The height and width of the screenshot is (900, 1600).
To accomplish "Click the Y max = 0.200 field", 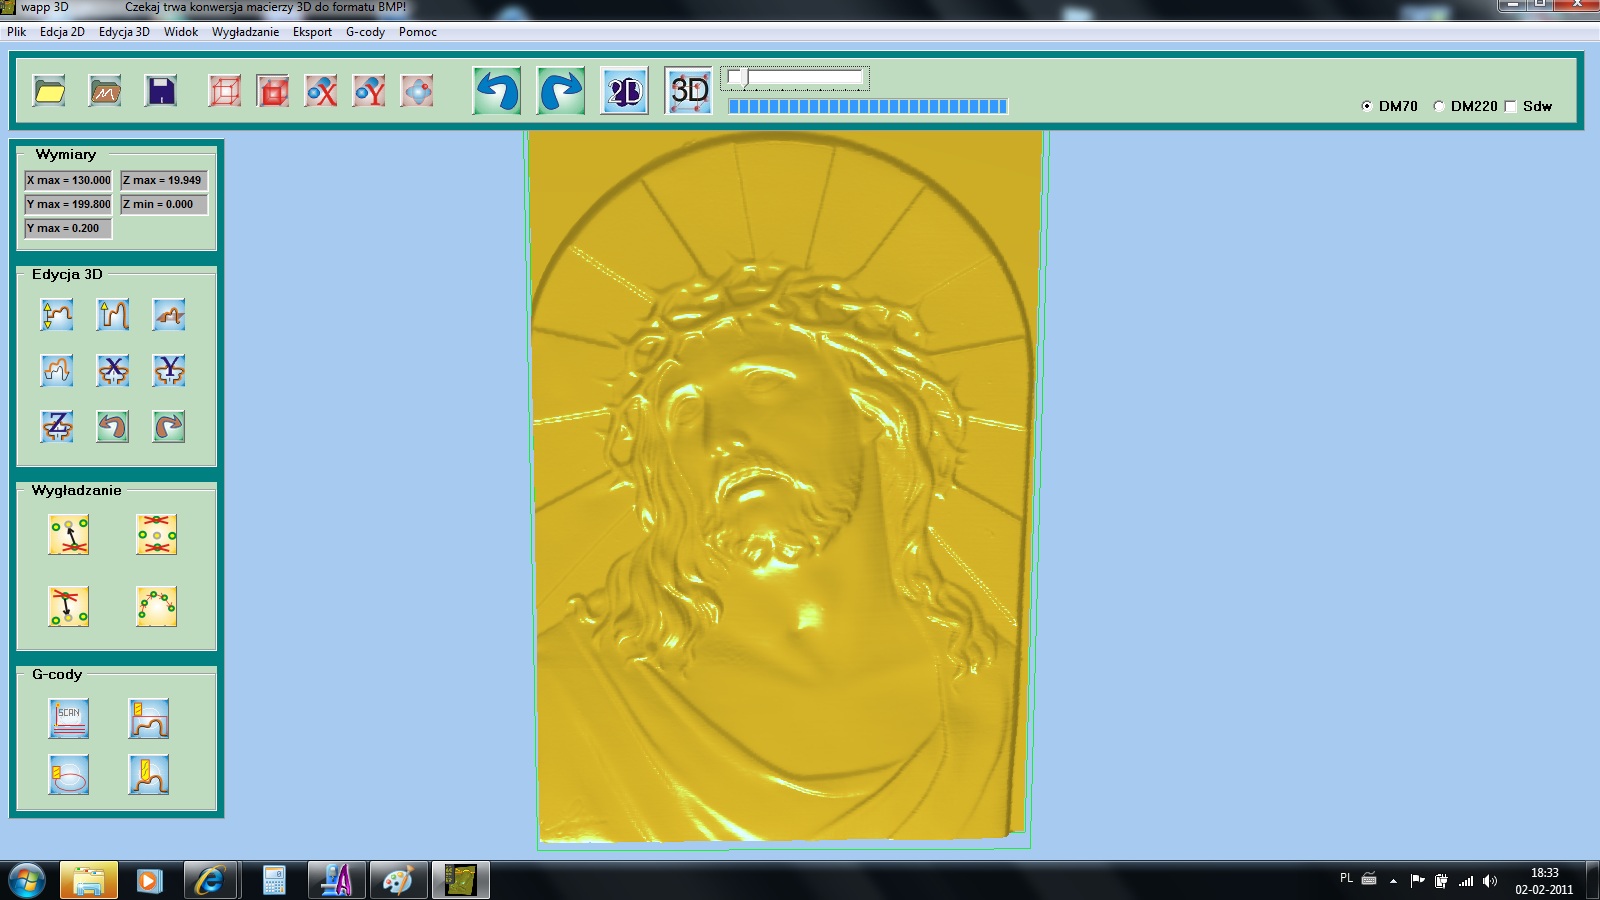I will 69,228.
